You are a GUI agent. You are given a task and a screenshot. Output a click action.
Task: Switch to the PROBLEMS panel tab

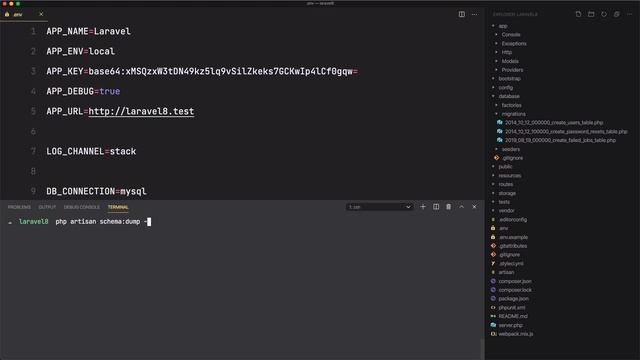(x=19, y=207)
